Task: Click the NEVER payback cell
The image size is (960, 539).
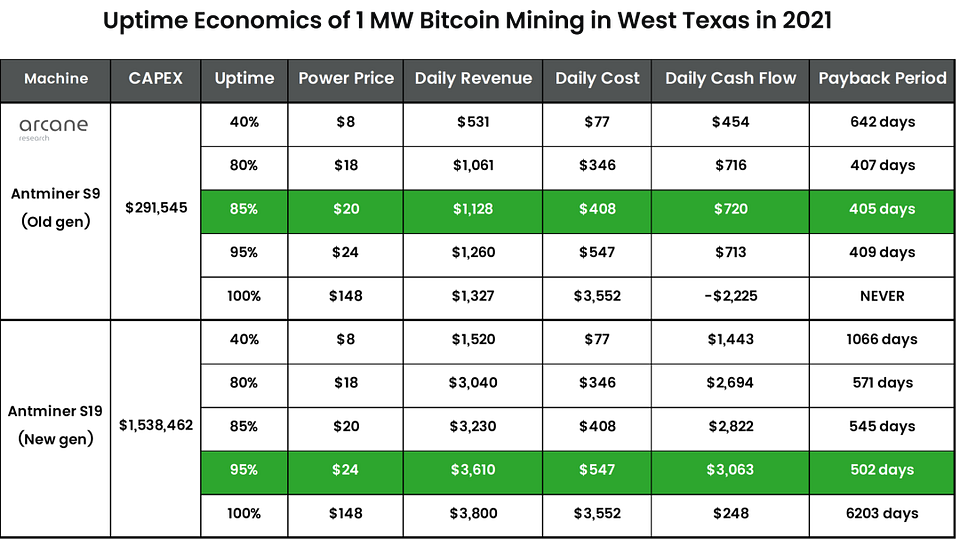Action: [x=882, y=298]
